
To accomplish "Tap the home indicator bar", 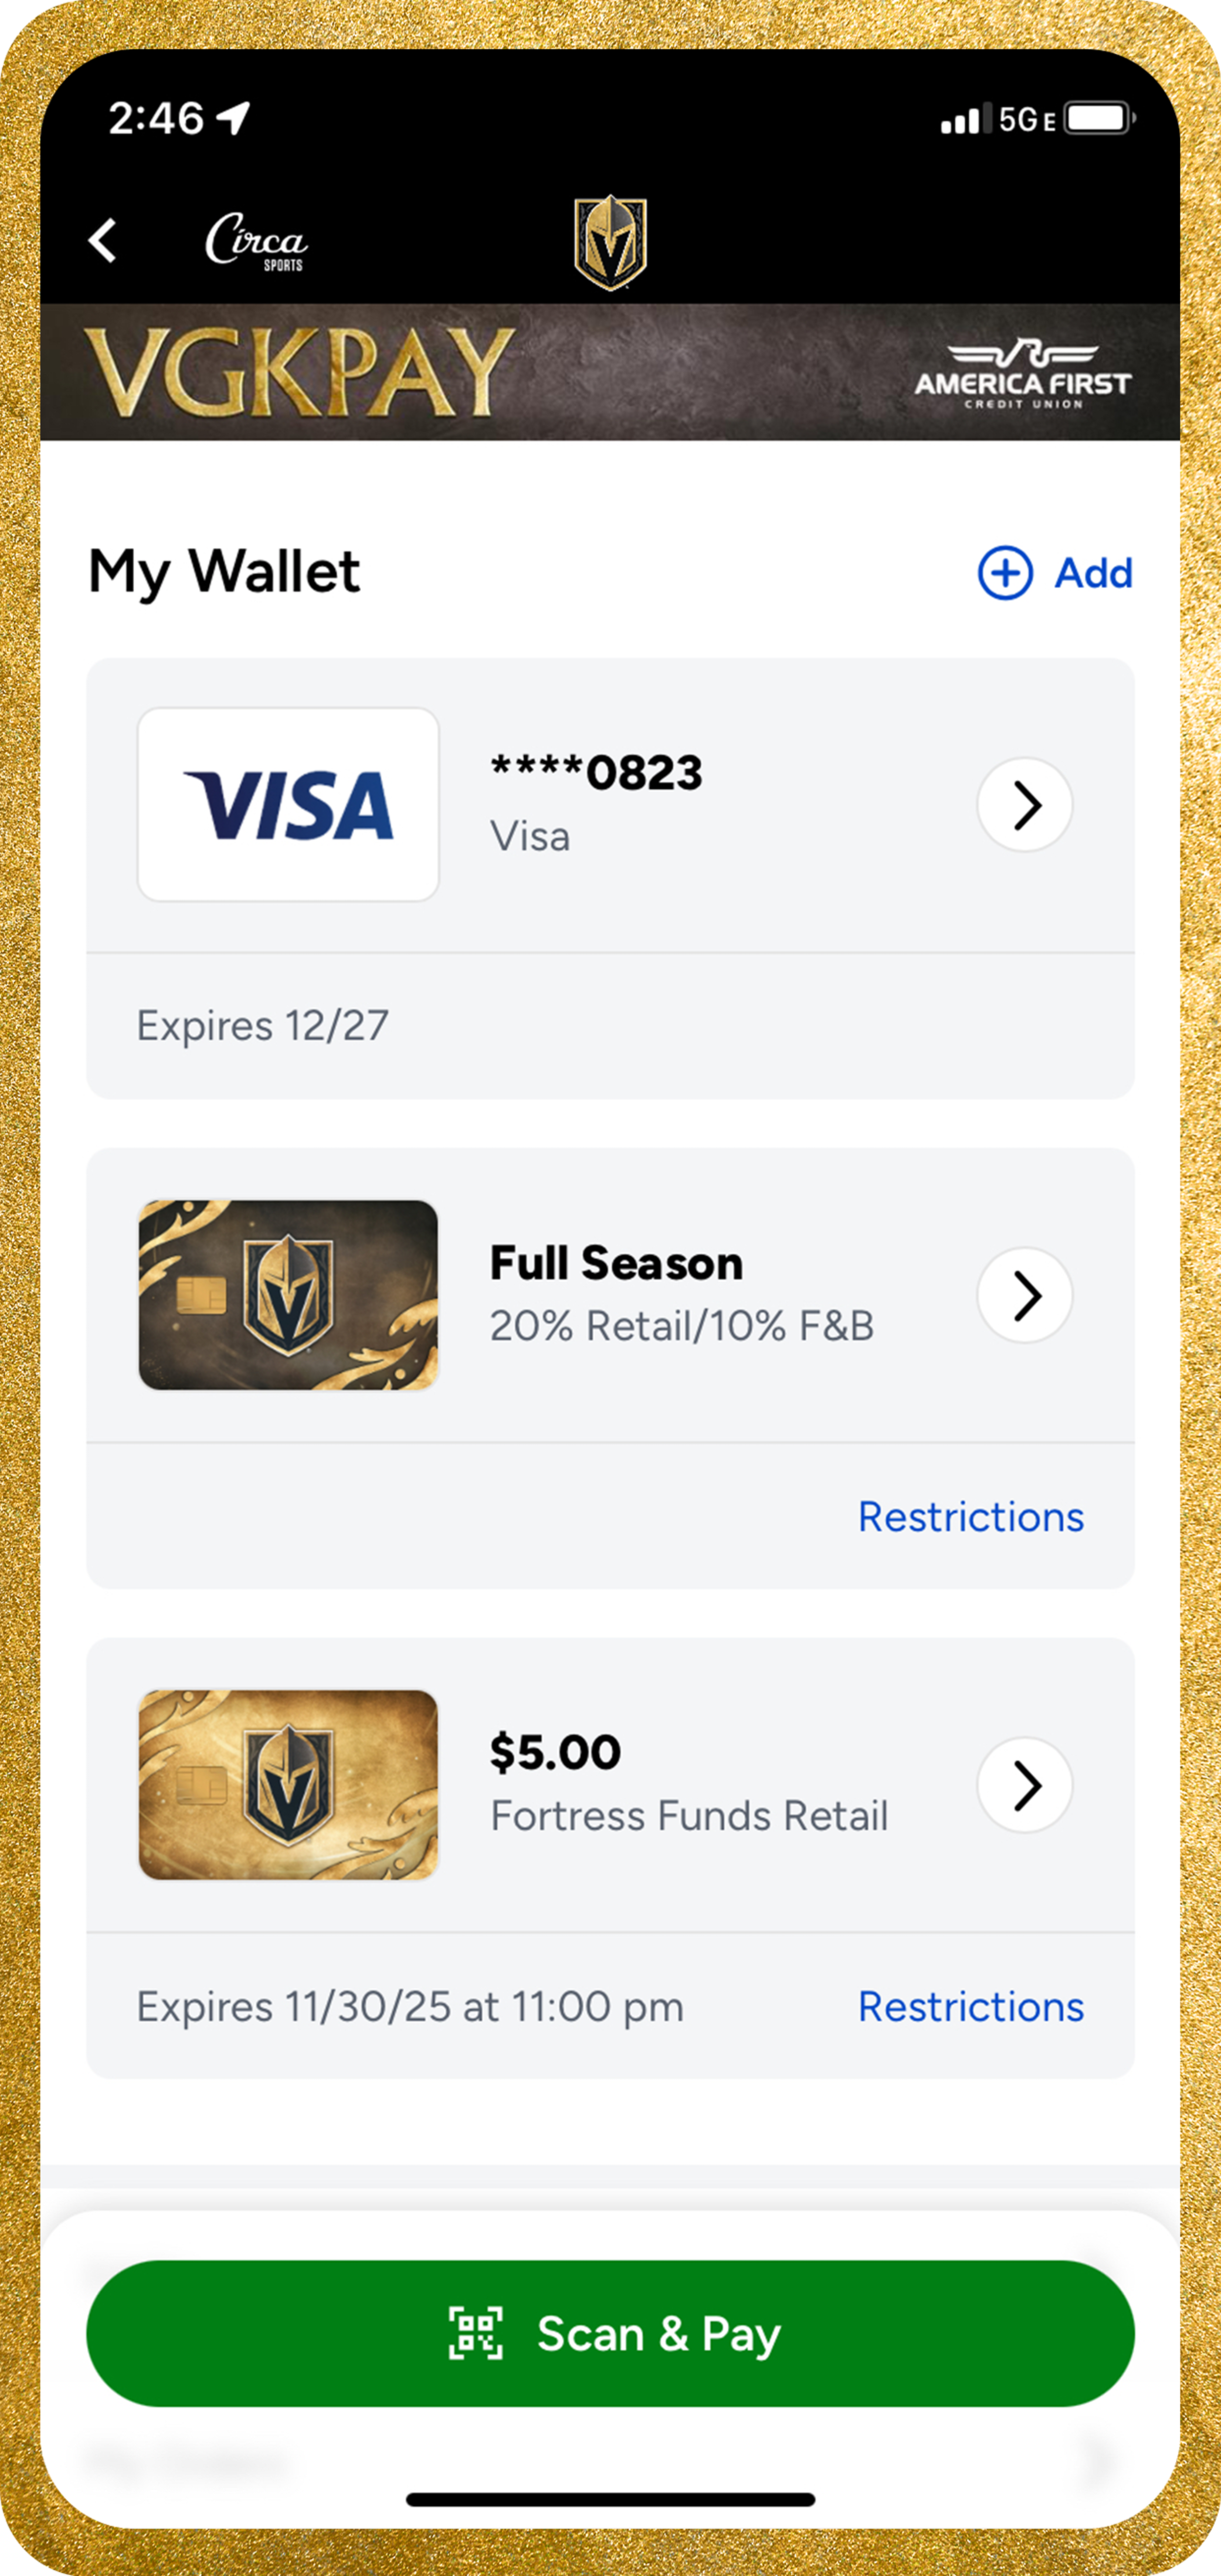I will (610, 2500).
